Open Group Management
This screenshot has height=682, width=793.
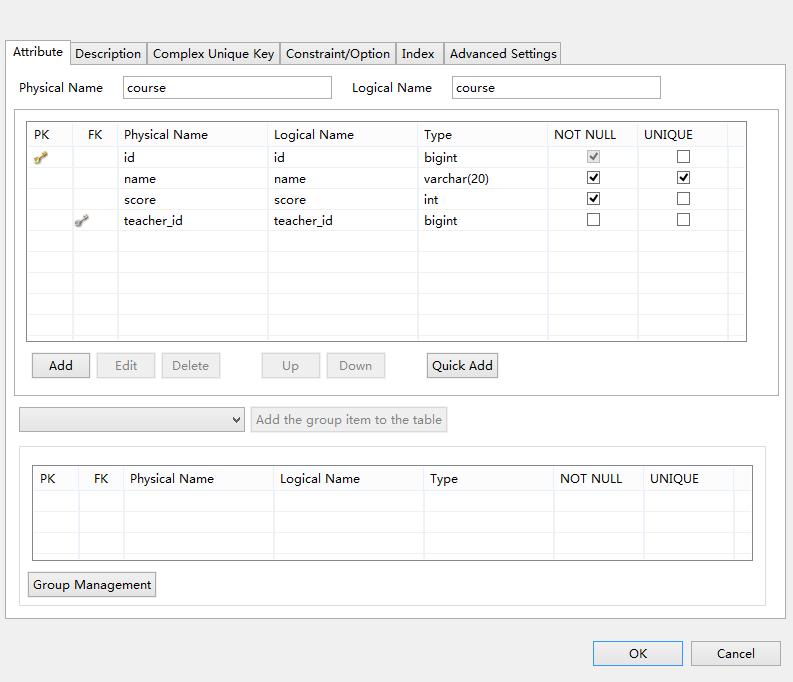coord(92,585)
